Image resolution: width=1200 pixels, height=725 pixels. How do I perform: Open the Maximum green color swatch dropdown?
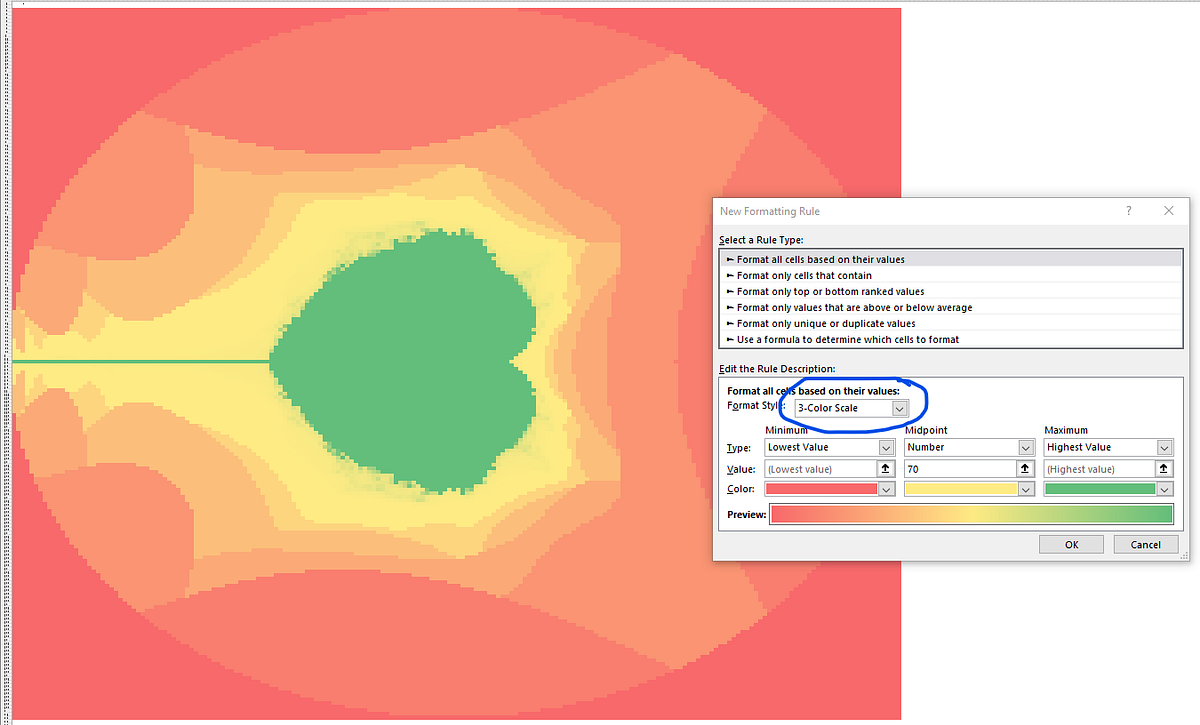click(x=1164, y=489)
